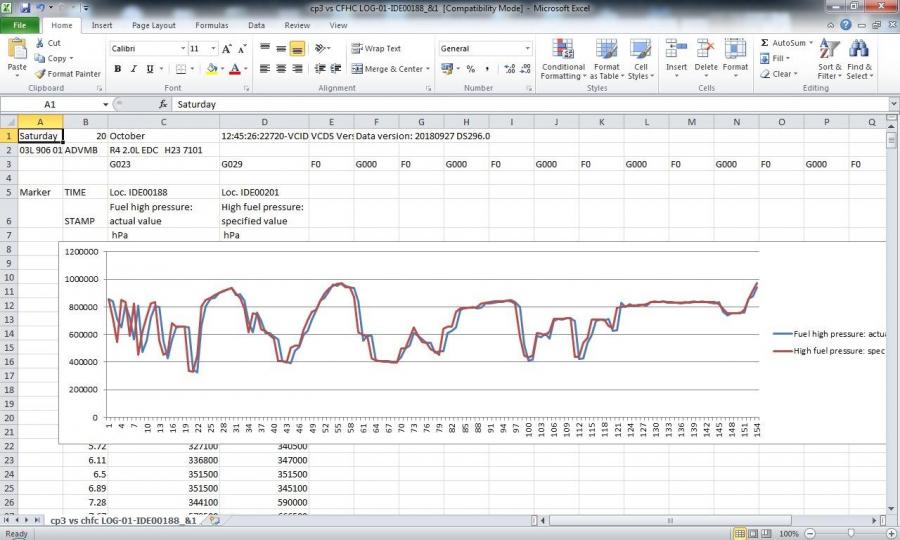Click the AutoSum sigma icon
The image size is (900, 540).
tap(765, 43)
